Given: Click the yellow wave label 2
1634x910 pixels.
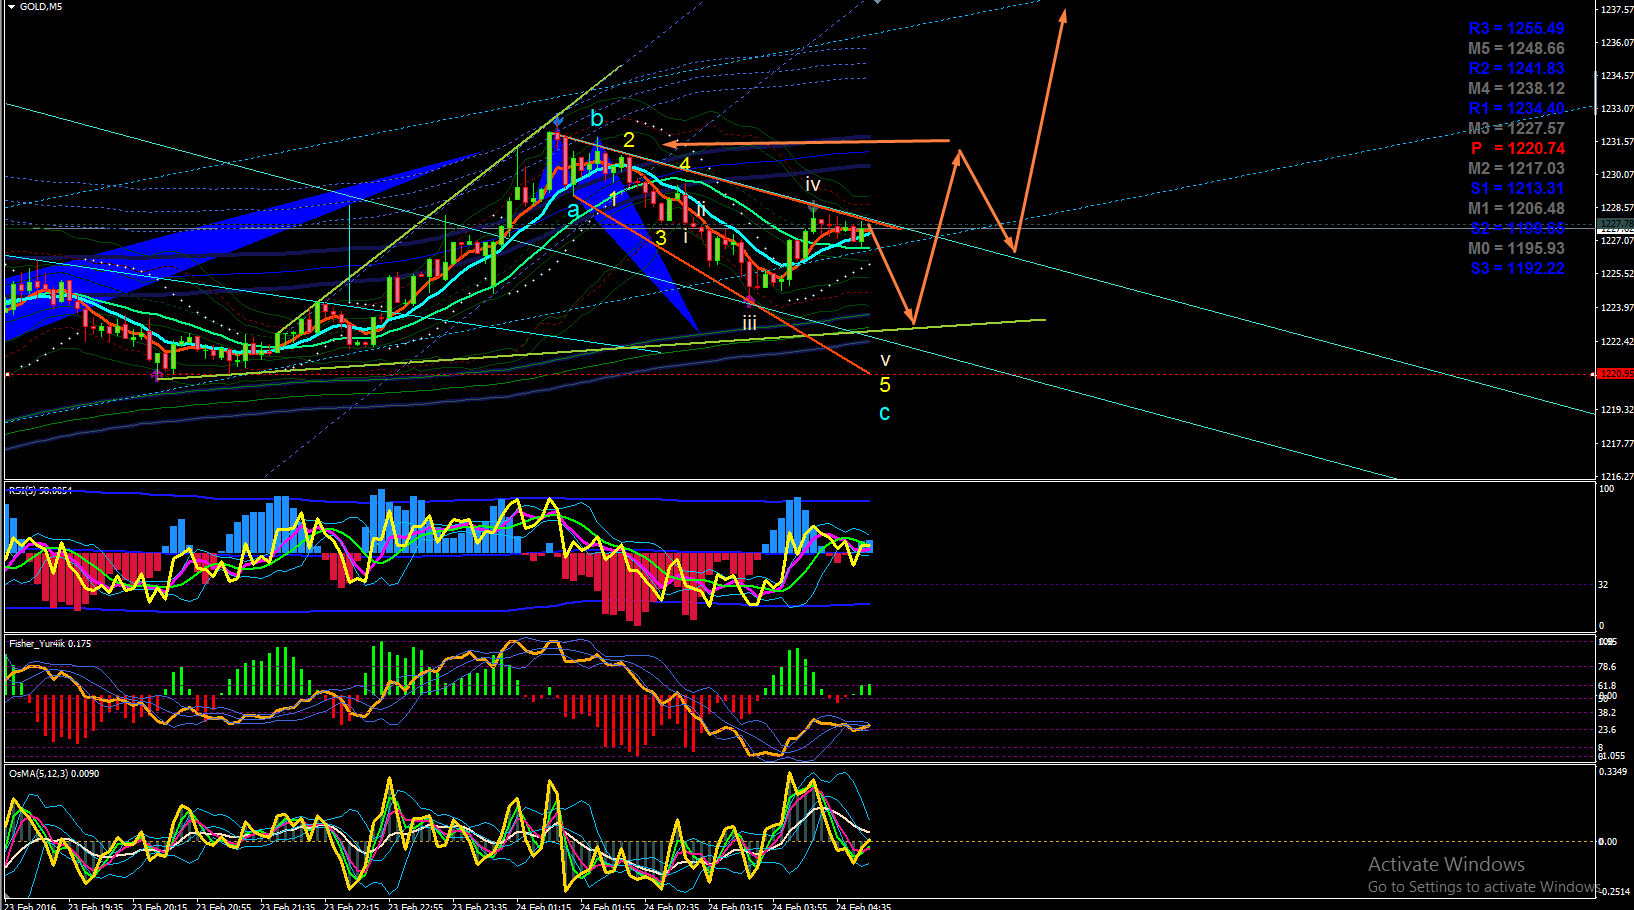Looking at the screenshot, I should (x=629, y=140).
